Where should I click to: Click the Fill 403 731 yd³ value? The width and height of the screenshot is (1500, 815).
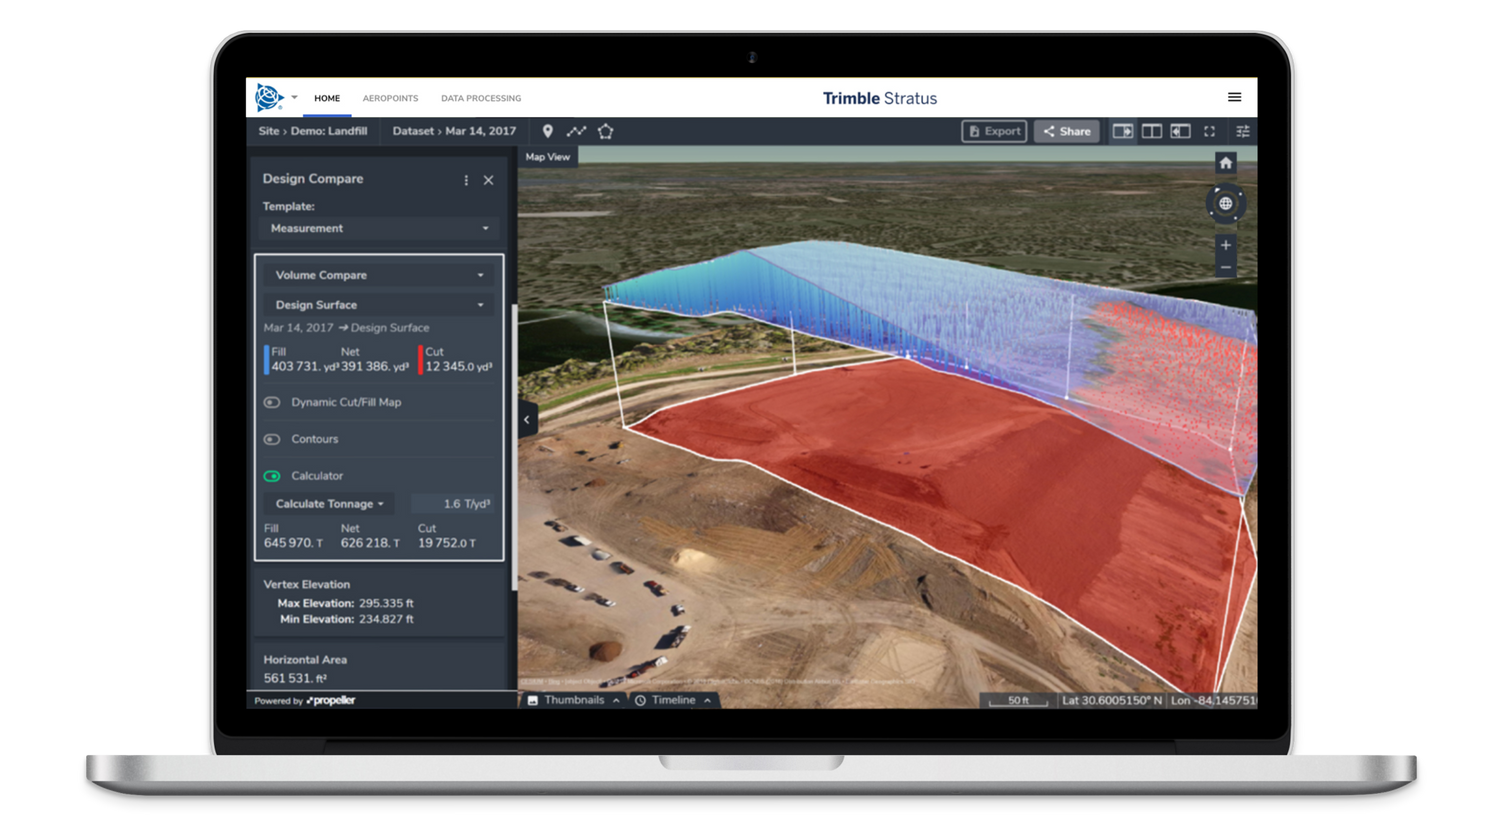point(304,367)
